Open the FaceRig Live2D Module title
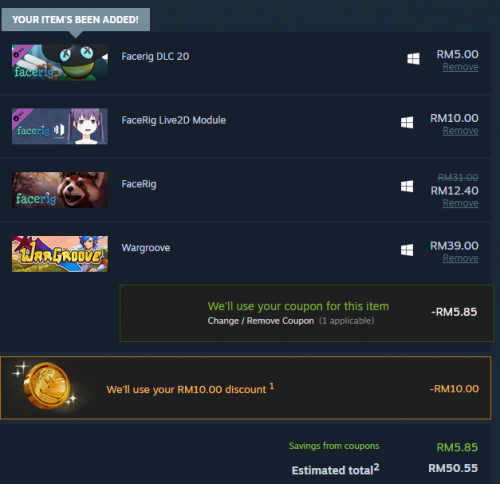Viewport: 500px width, 484px height. pos(174,120)
